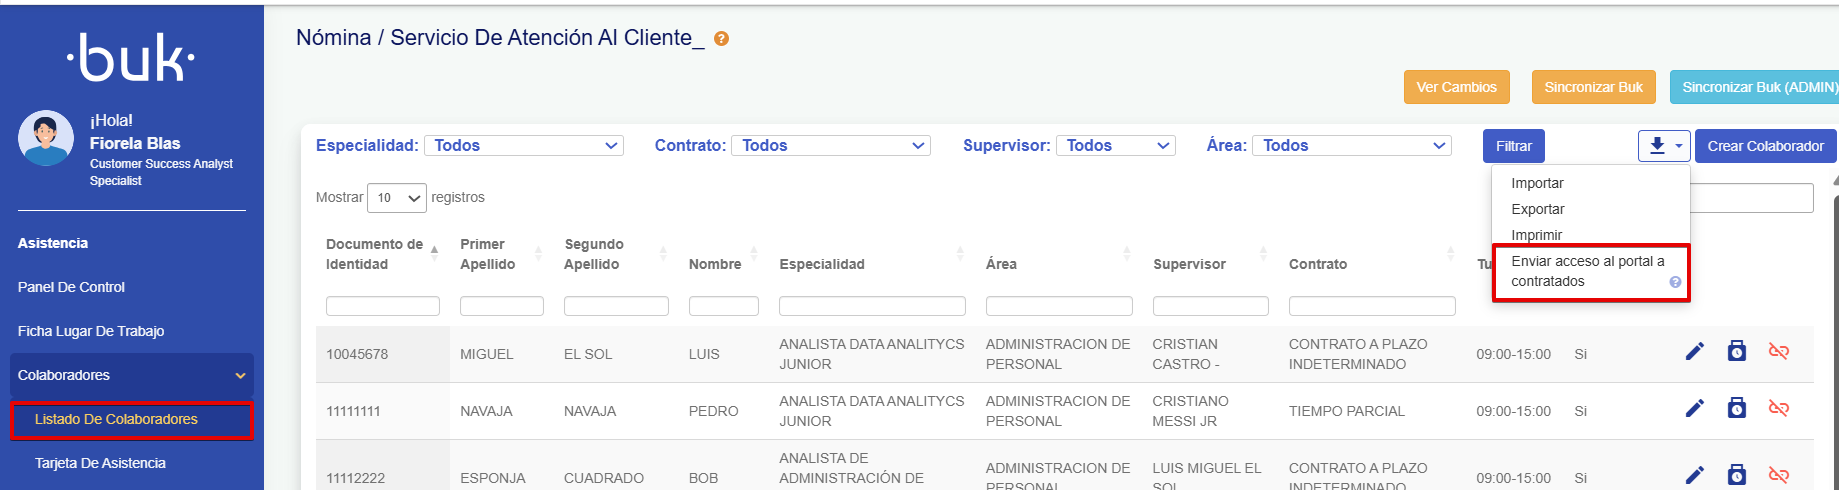This screenshot has height=490, width=1839.
Task: Open the Contrato filter dropdown
Action: point(830,146)
